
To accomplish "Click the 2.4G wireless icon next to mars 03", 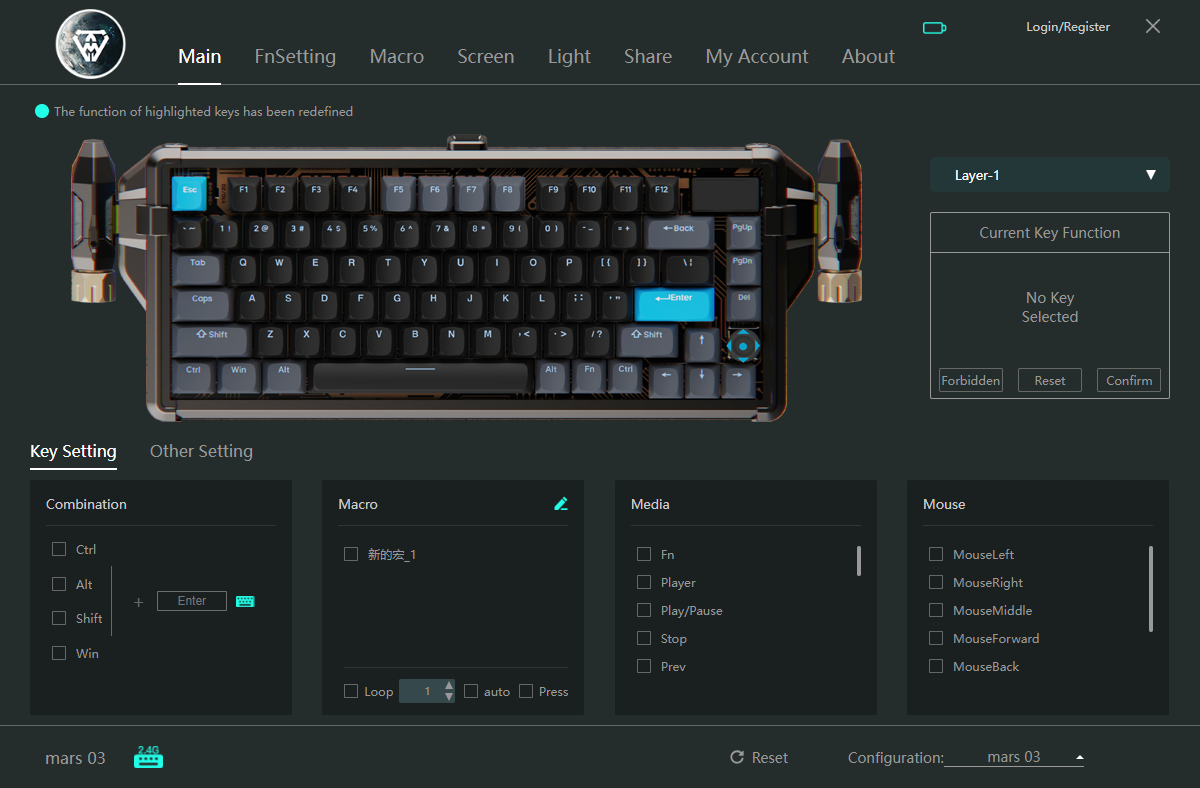I will pyautogui.click(x=148, y=757).
